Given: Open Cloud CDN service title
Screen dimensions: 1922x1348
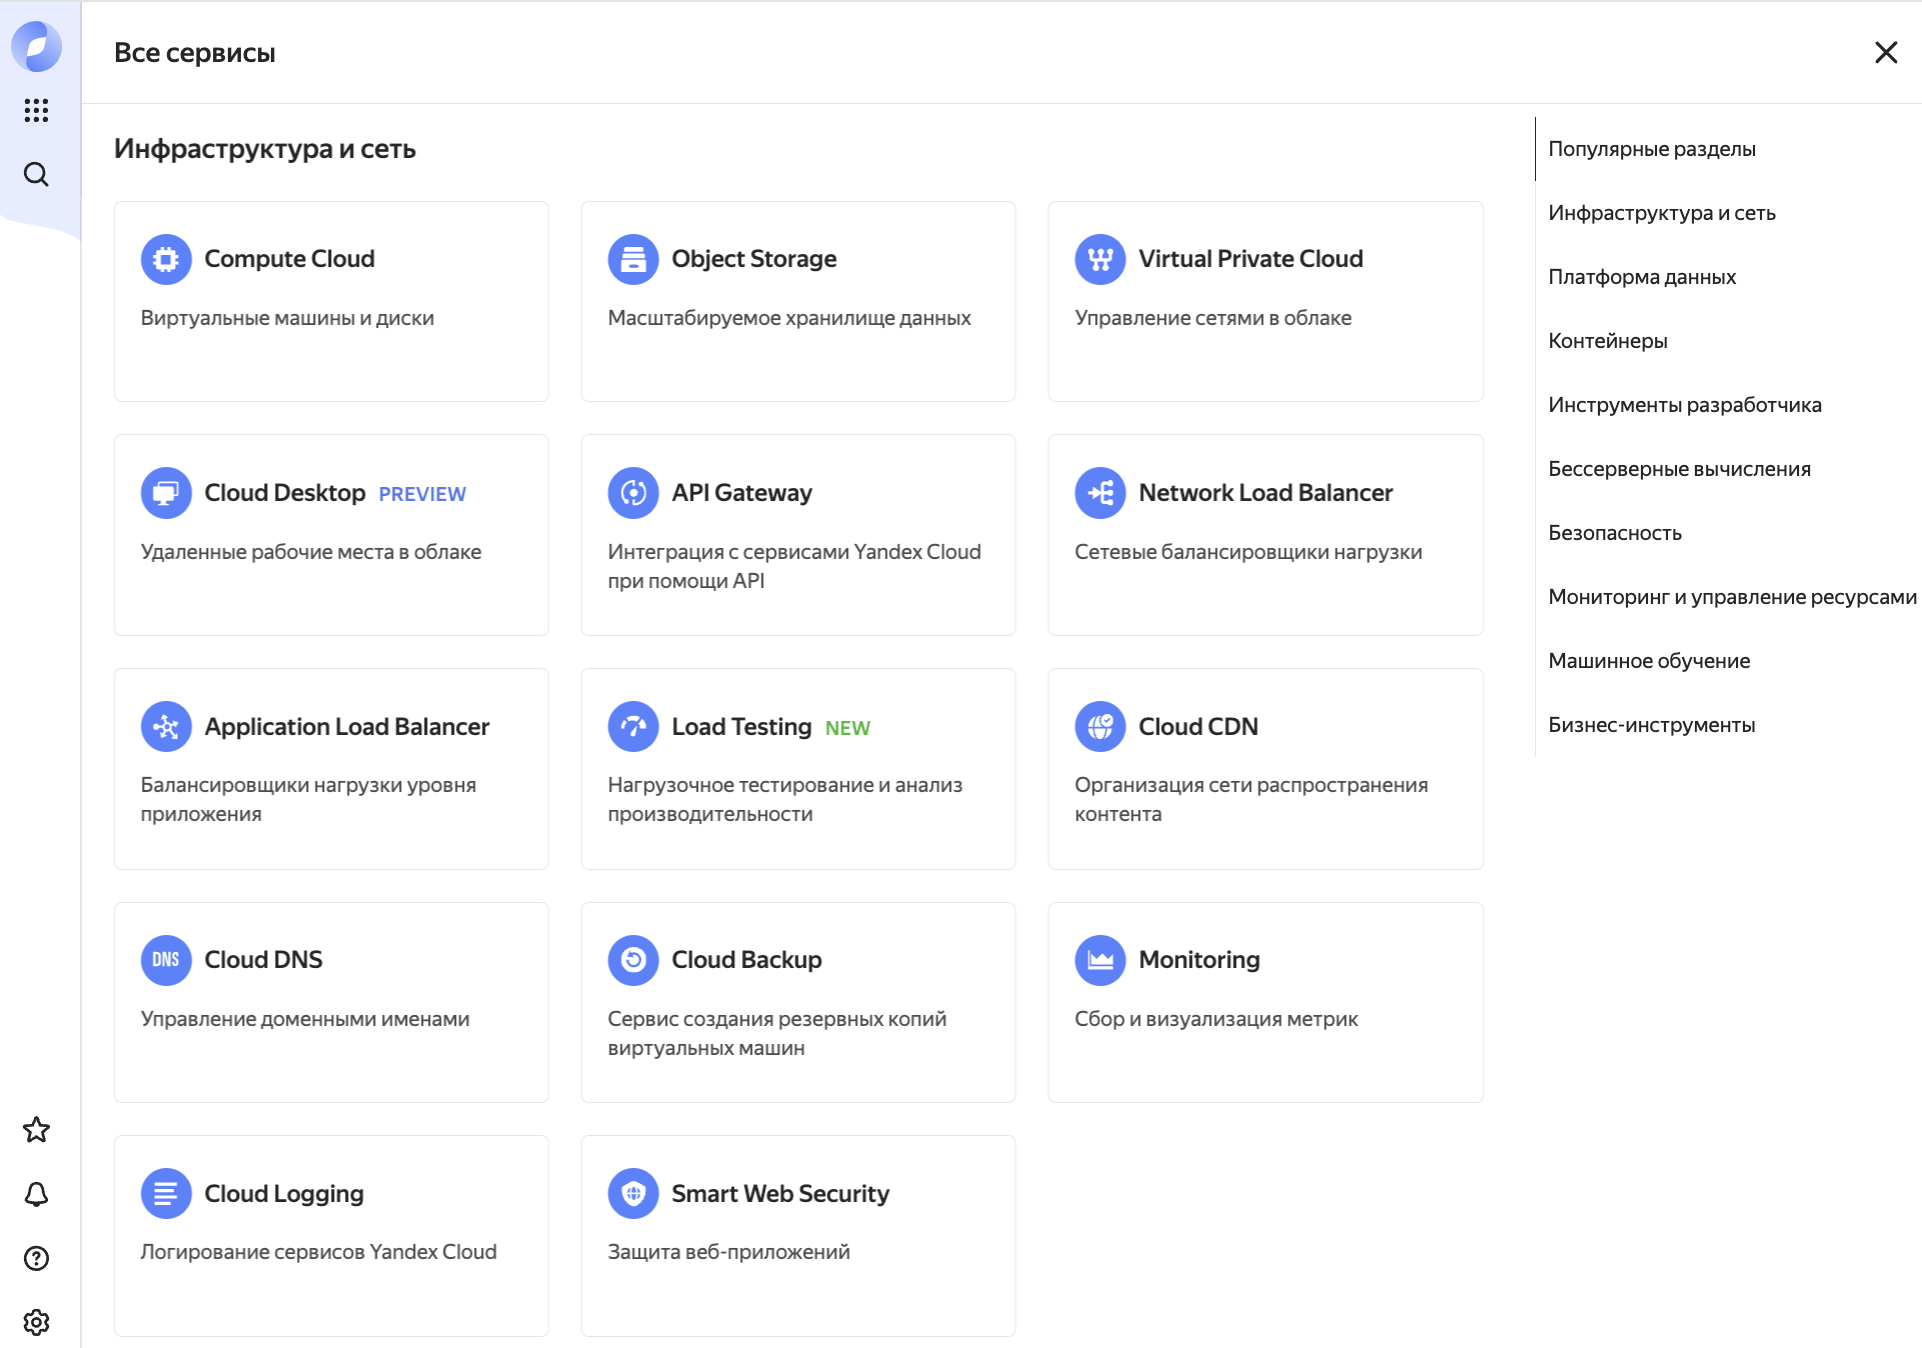Looking at the screenshot, I should [x=1198, y=727].
